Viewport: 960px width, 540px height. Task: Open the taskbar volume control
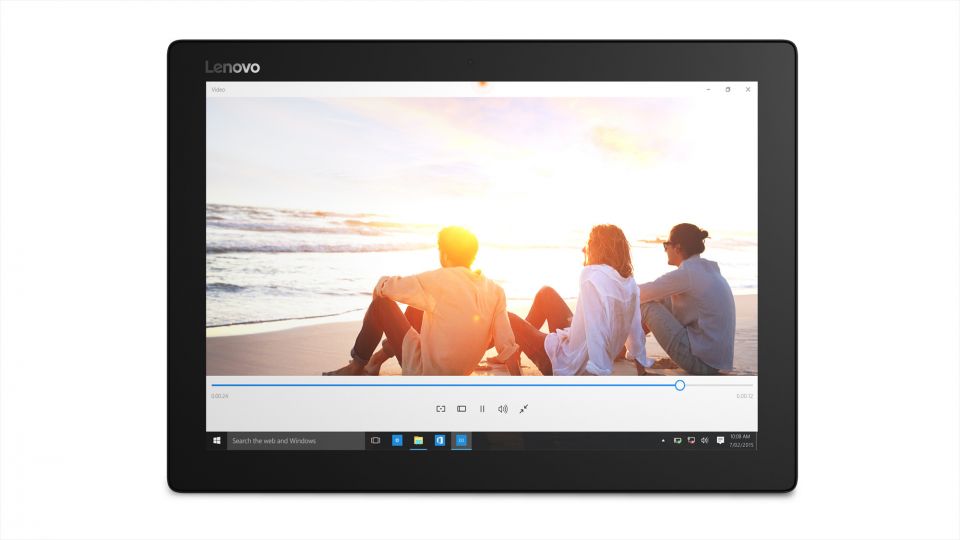coord(705,440)
